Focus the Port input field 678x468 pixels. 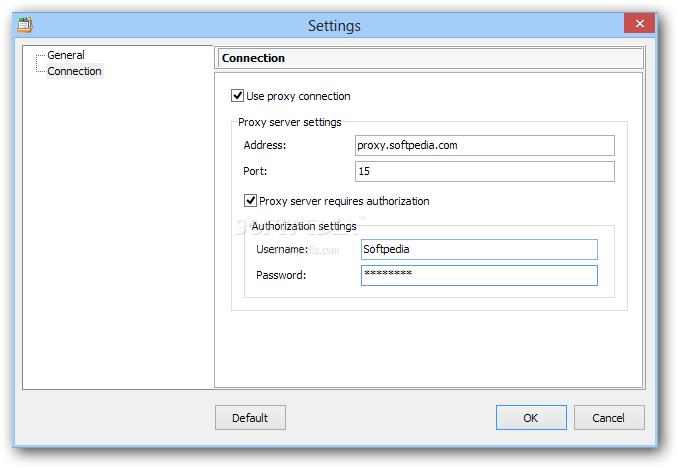484,171
